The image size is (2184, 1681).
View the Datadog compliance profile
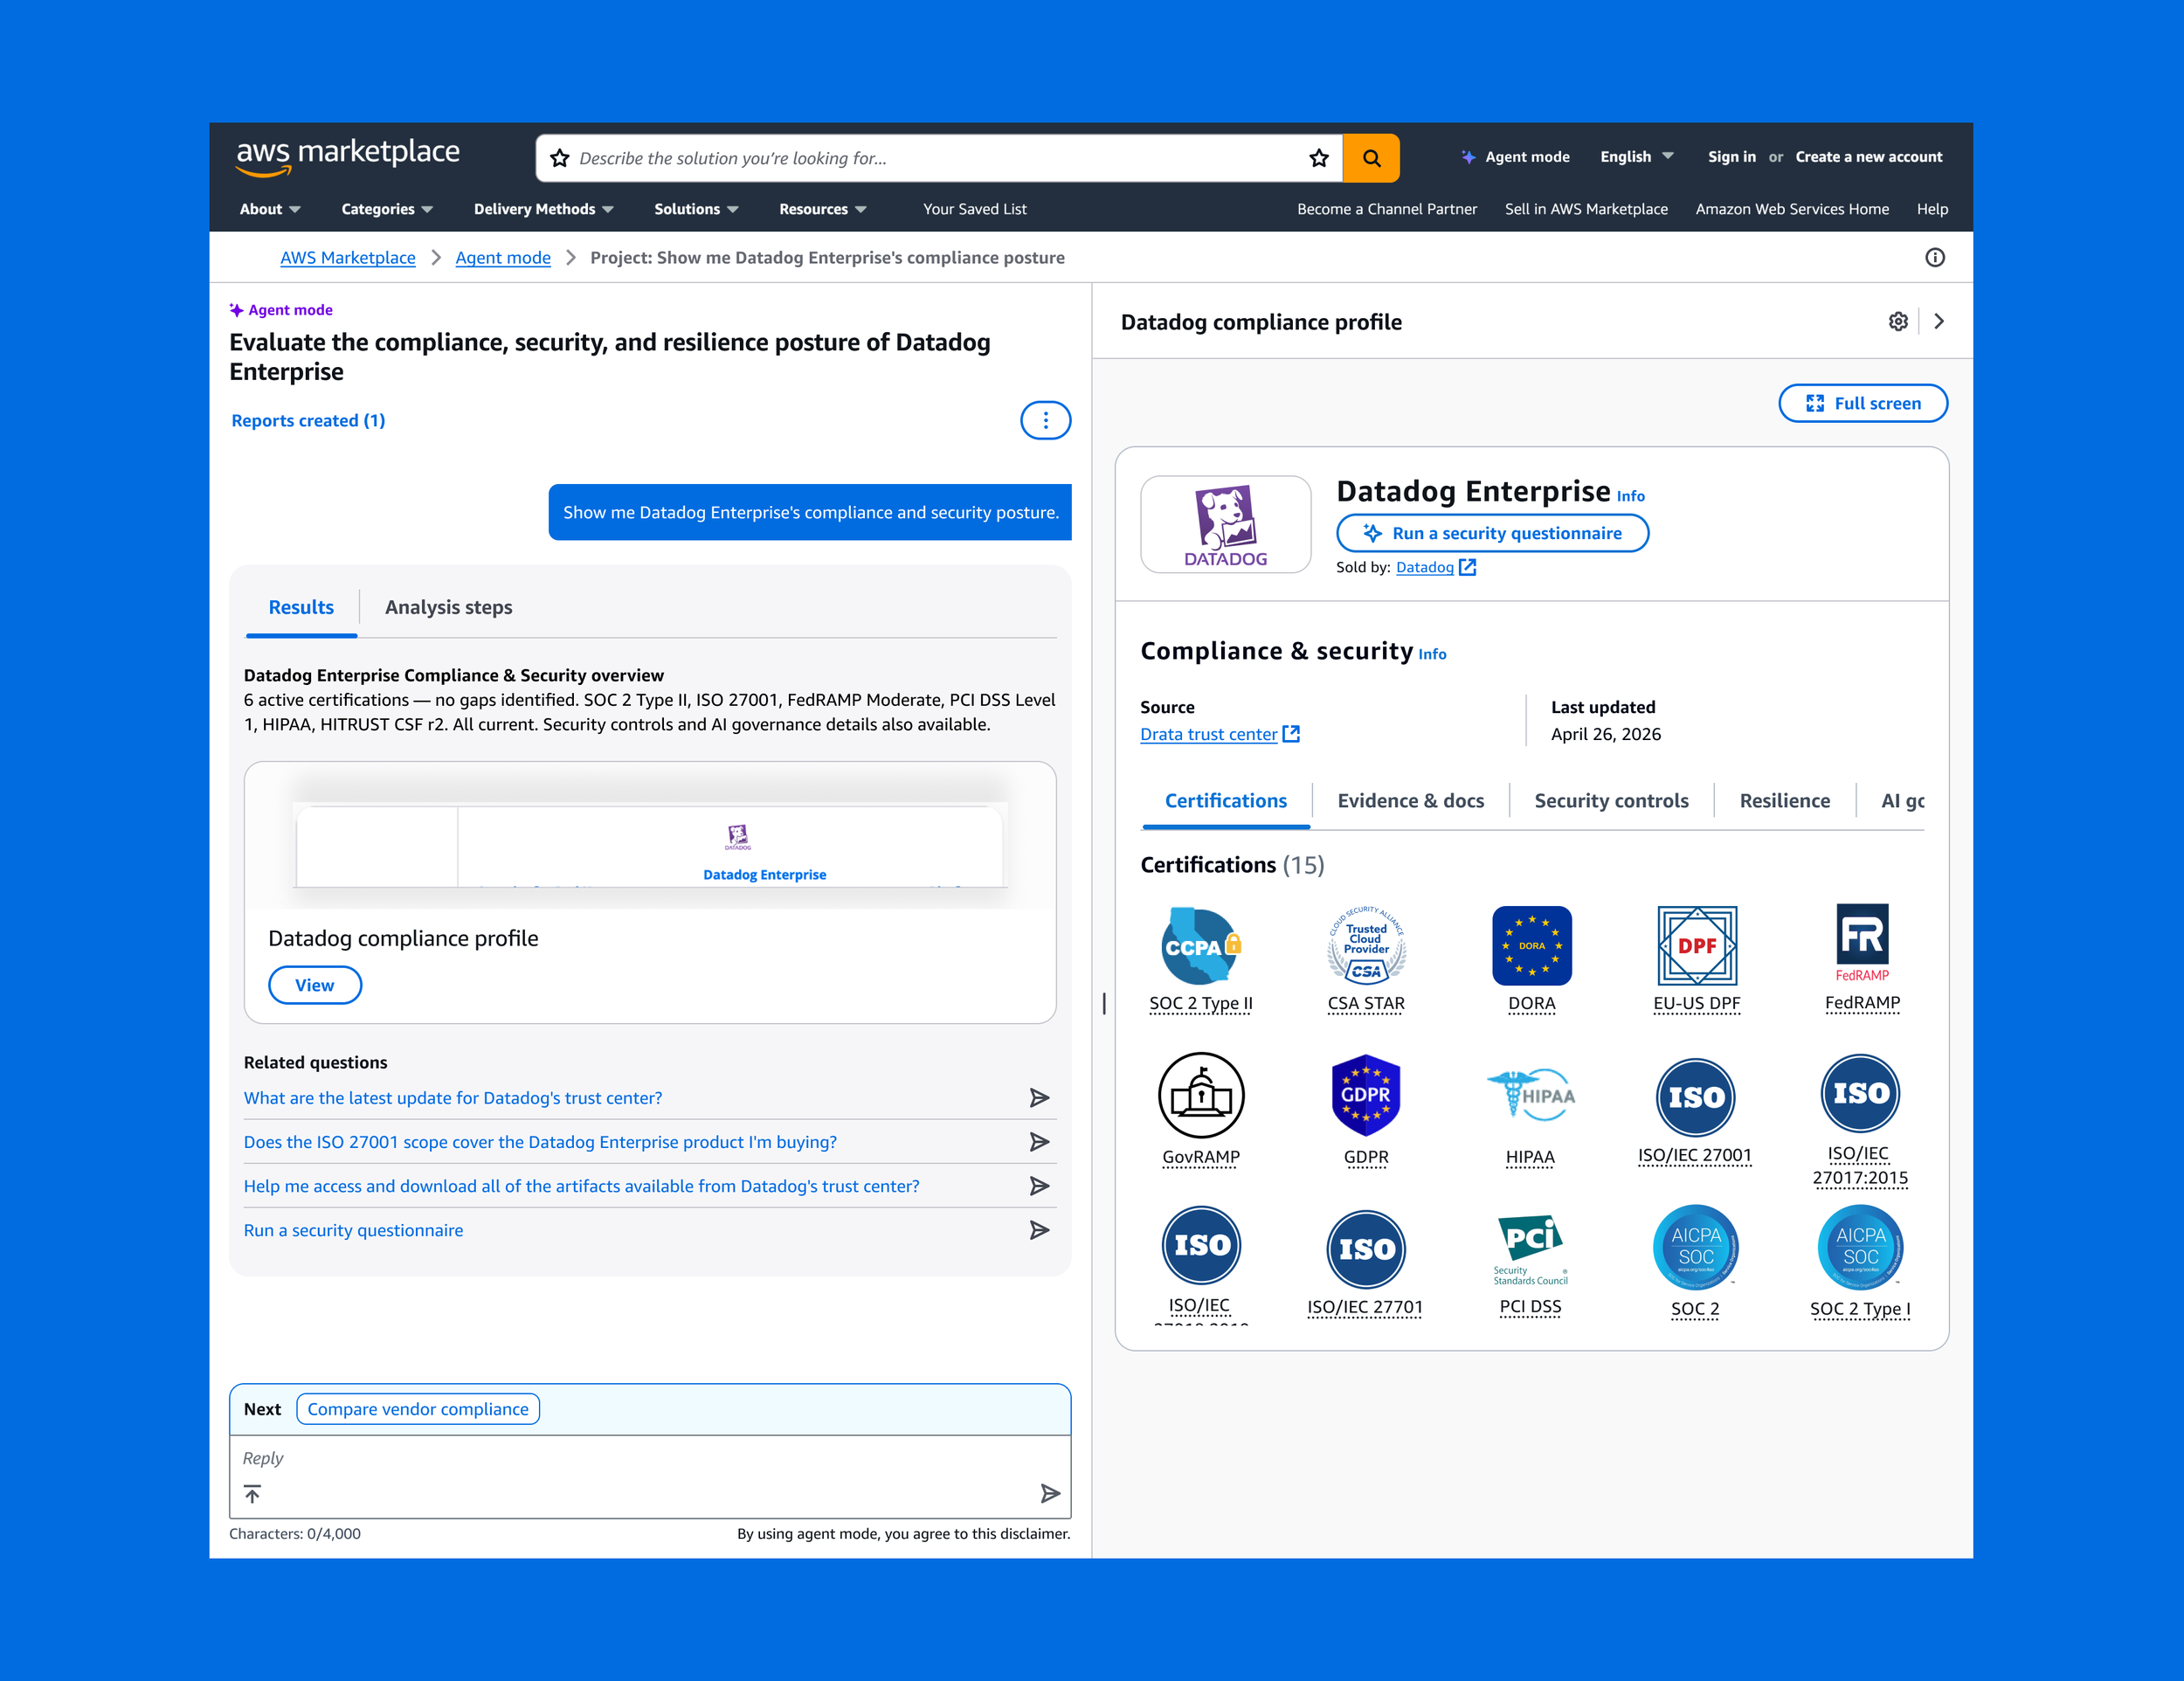point(315,985)
